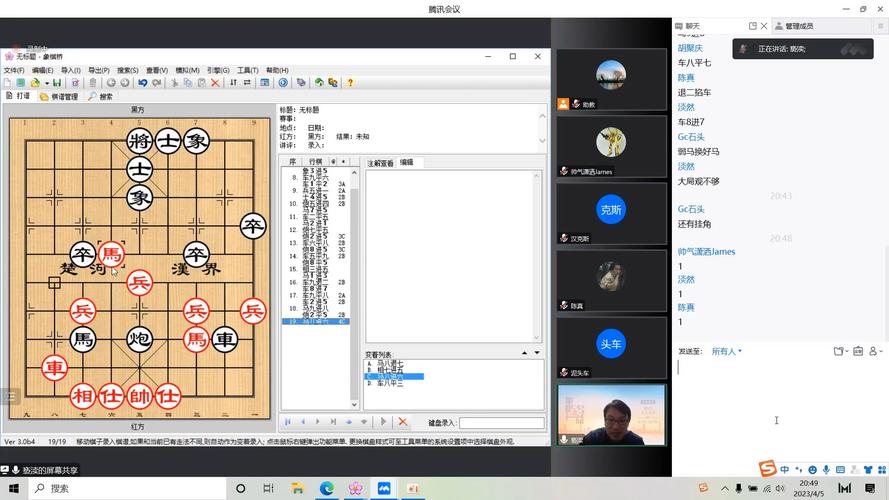Viewport: 889px width, 500px height.
Task: Click the Tencent Meeting taskbar icon
Action: click(x=384, y=488)
